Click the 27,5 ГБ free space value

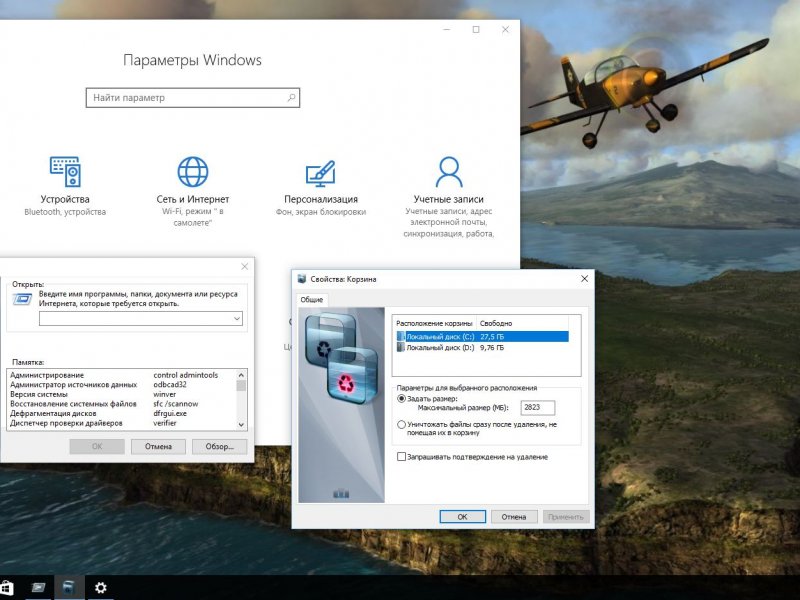492,337
